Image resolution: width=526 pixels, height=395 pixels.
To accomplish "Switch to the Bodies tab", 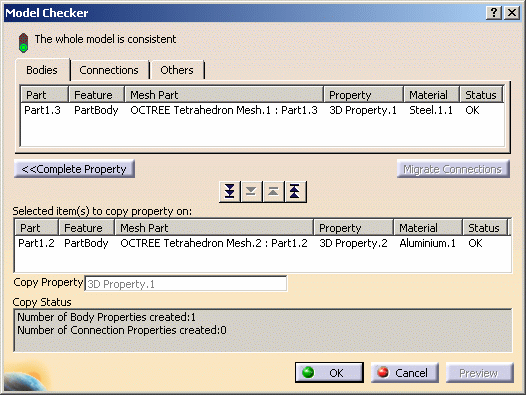I will point(42,70).
